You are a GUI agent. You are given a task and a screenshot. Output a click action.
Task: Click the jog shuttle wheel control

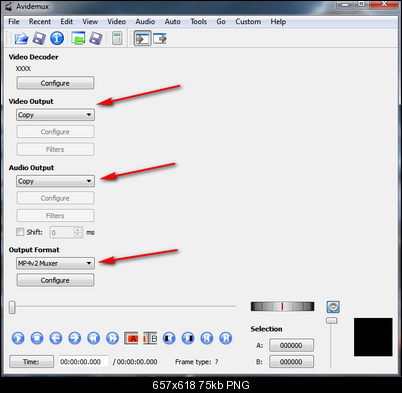coord(282,306)
